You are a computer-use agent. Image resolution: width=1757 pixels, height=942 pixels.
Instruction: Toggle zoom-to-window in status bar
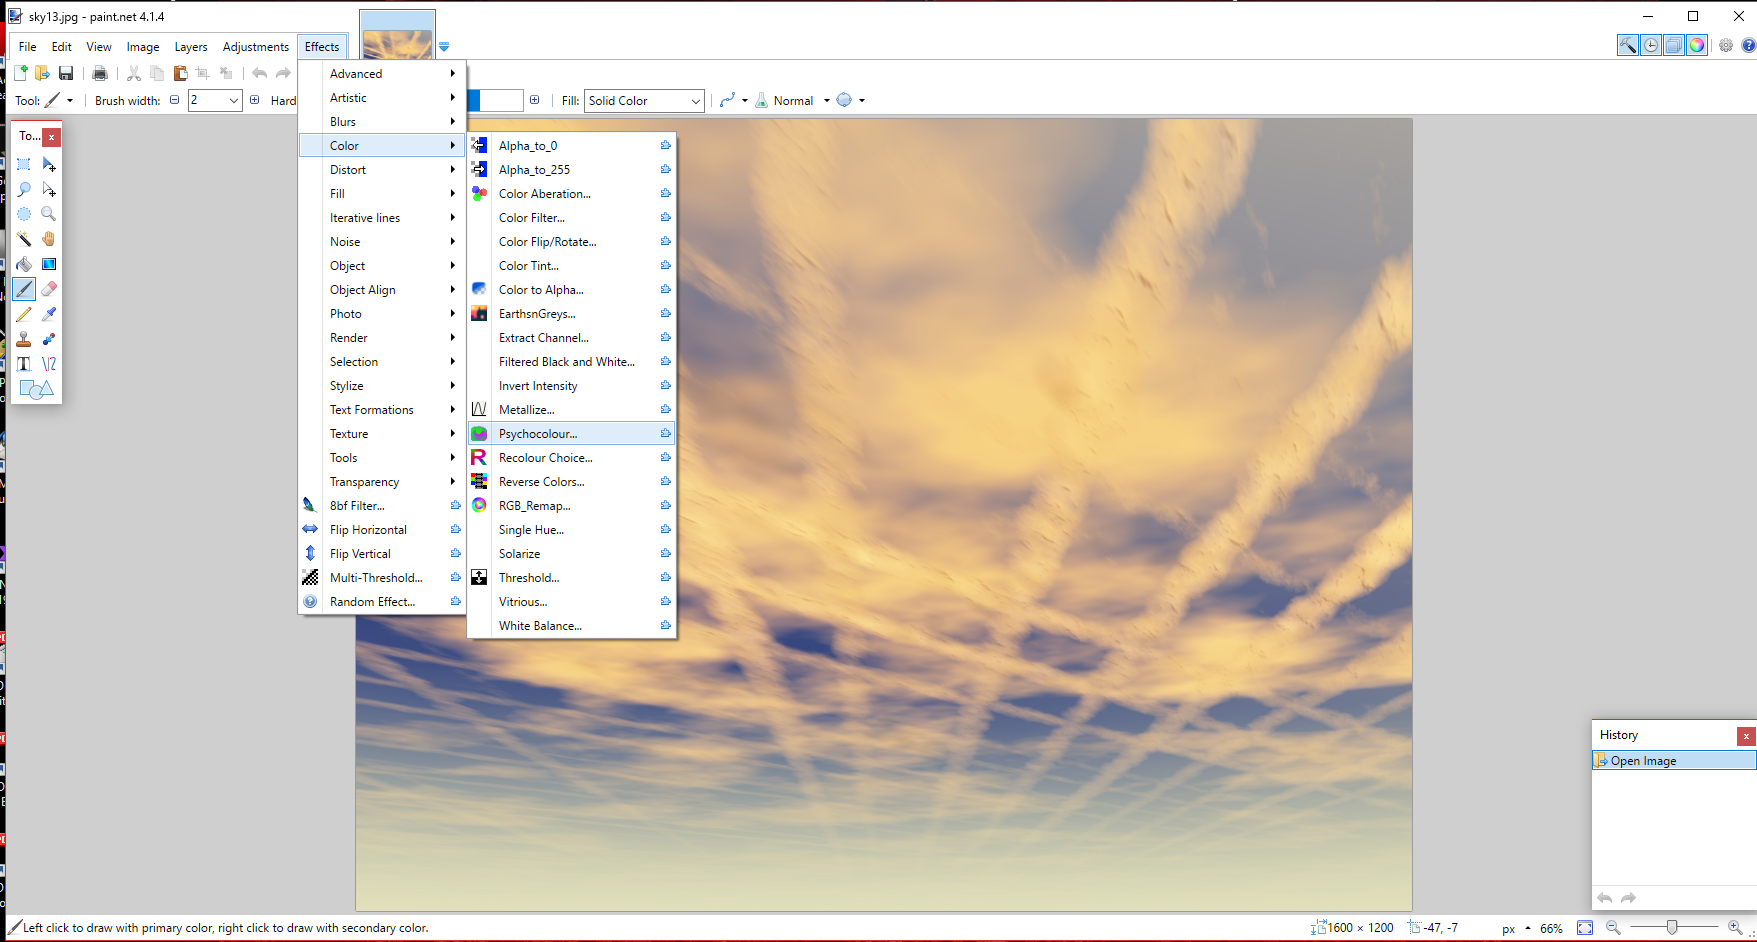[x=1585, y=928]
